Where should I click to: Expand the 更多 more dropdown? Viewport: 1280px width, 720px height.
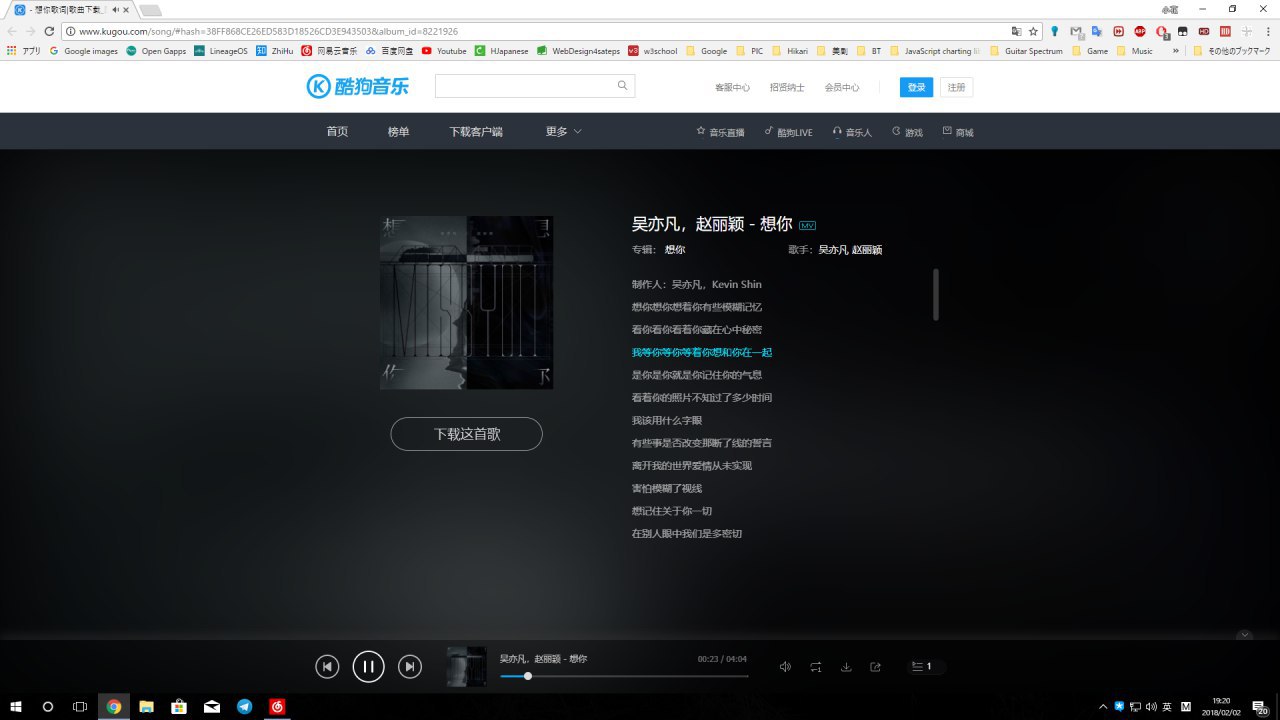[564, 132]
